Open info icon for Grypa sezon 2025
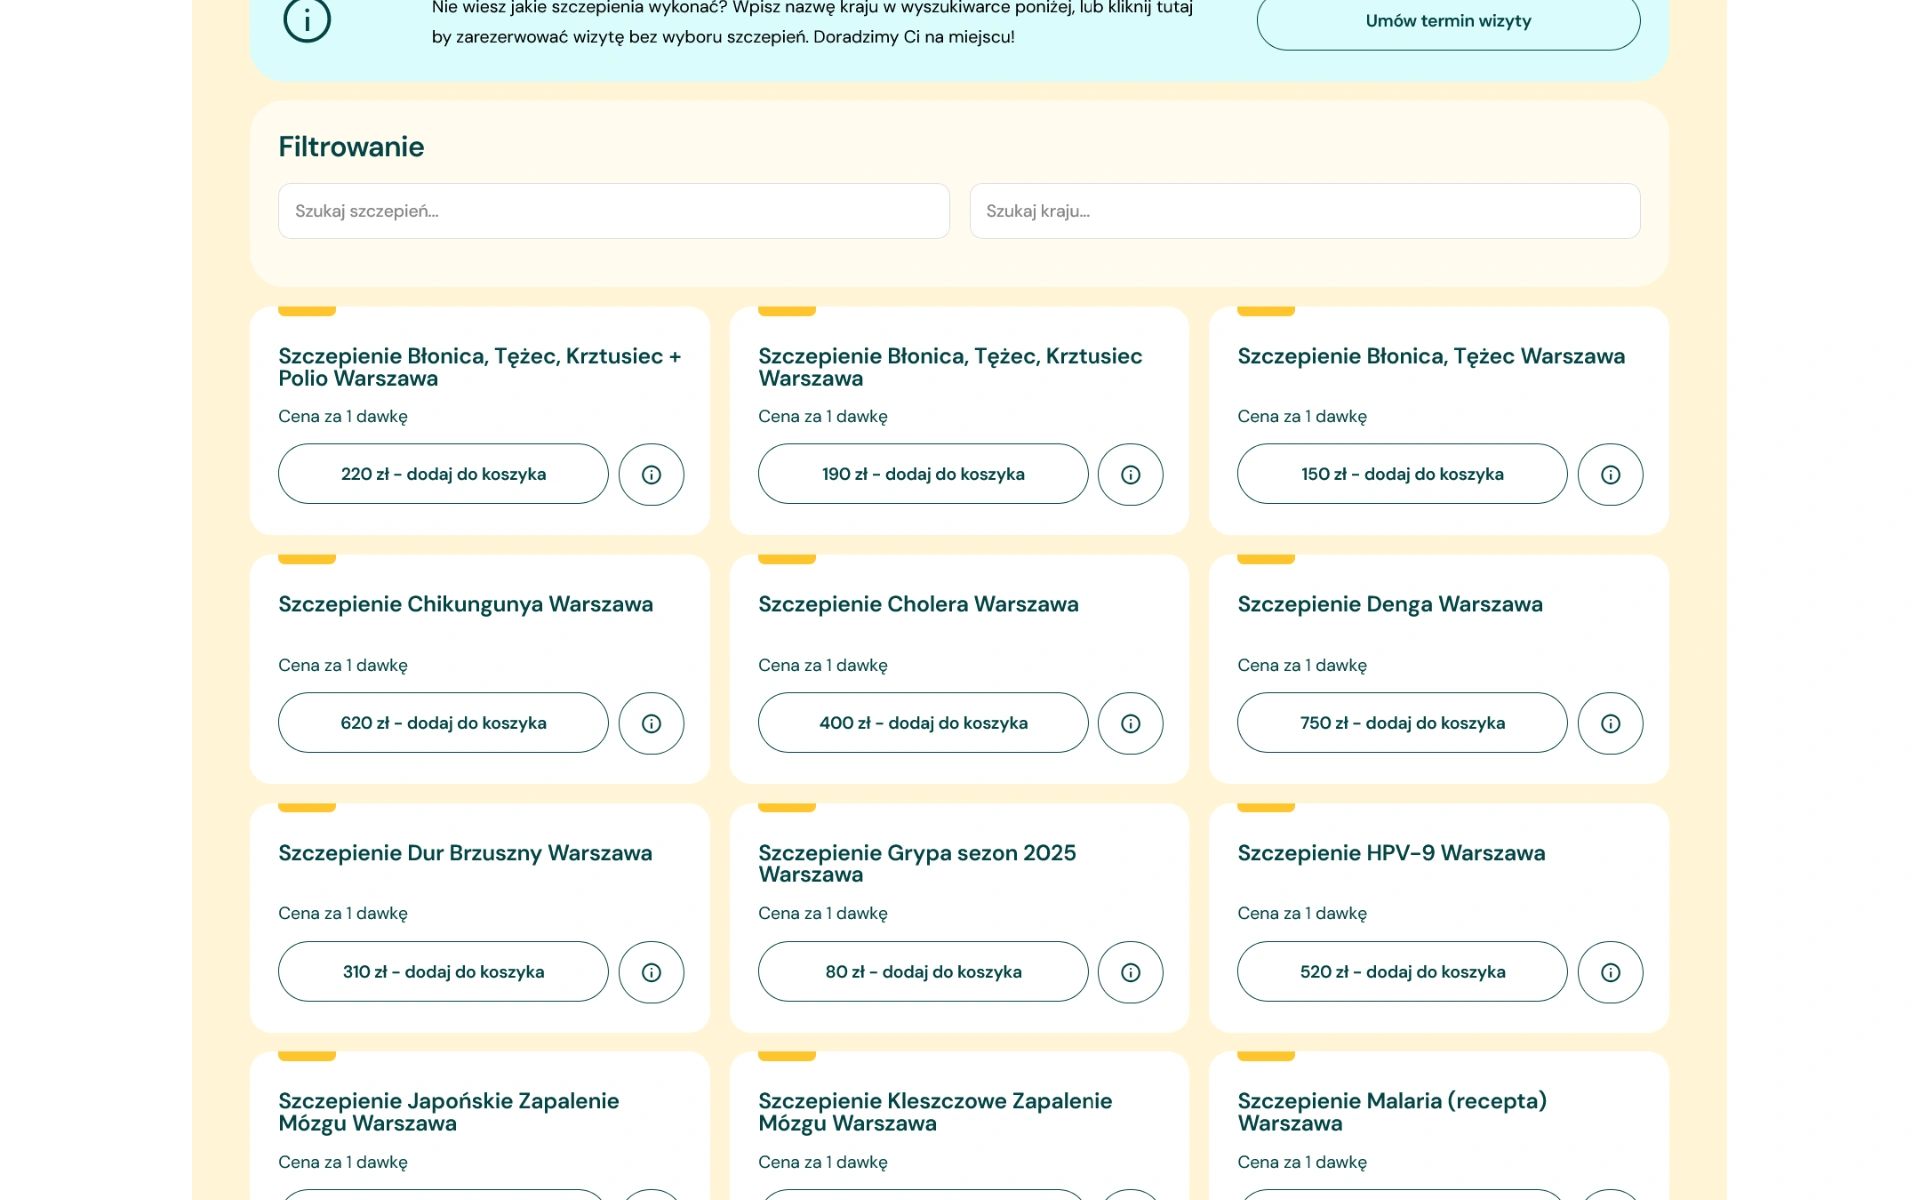The image size is (1920, 1200). (x=1130, y=972)
